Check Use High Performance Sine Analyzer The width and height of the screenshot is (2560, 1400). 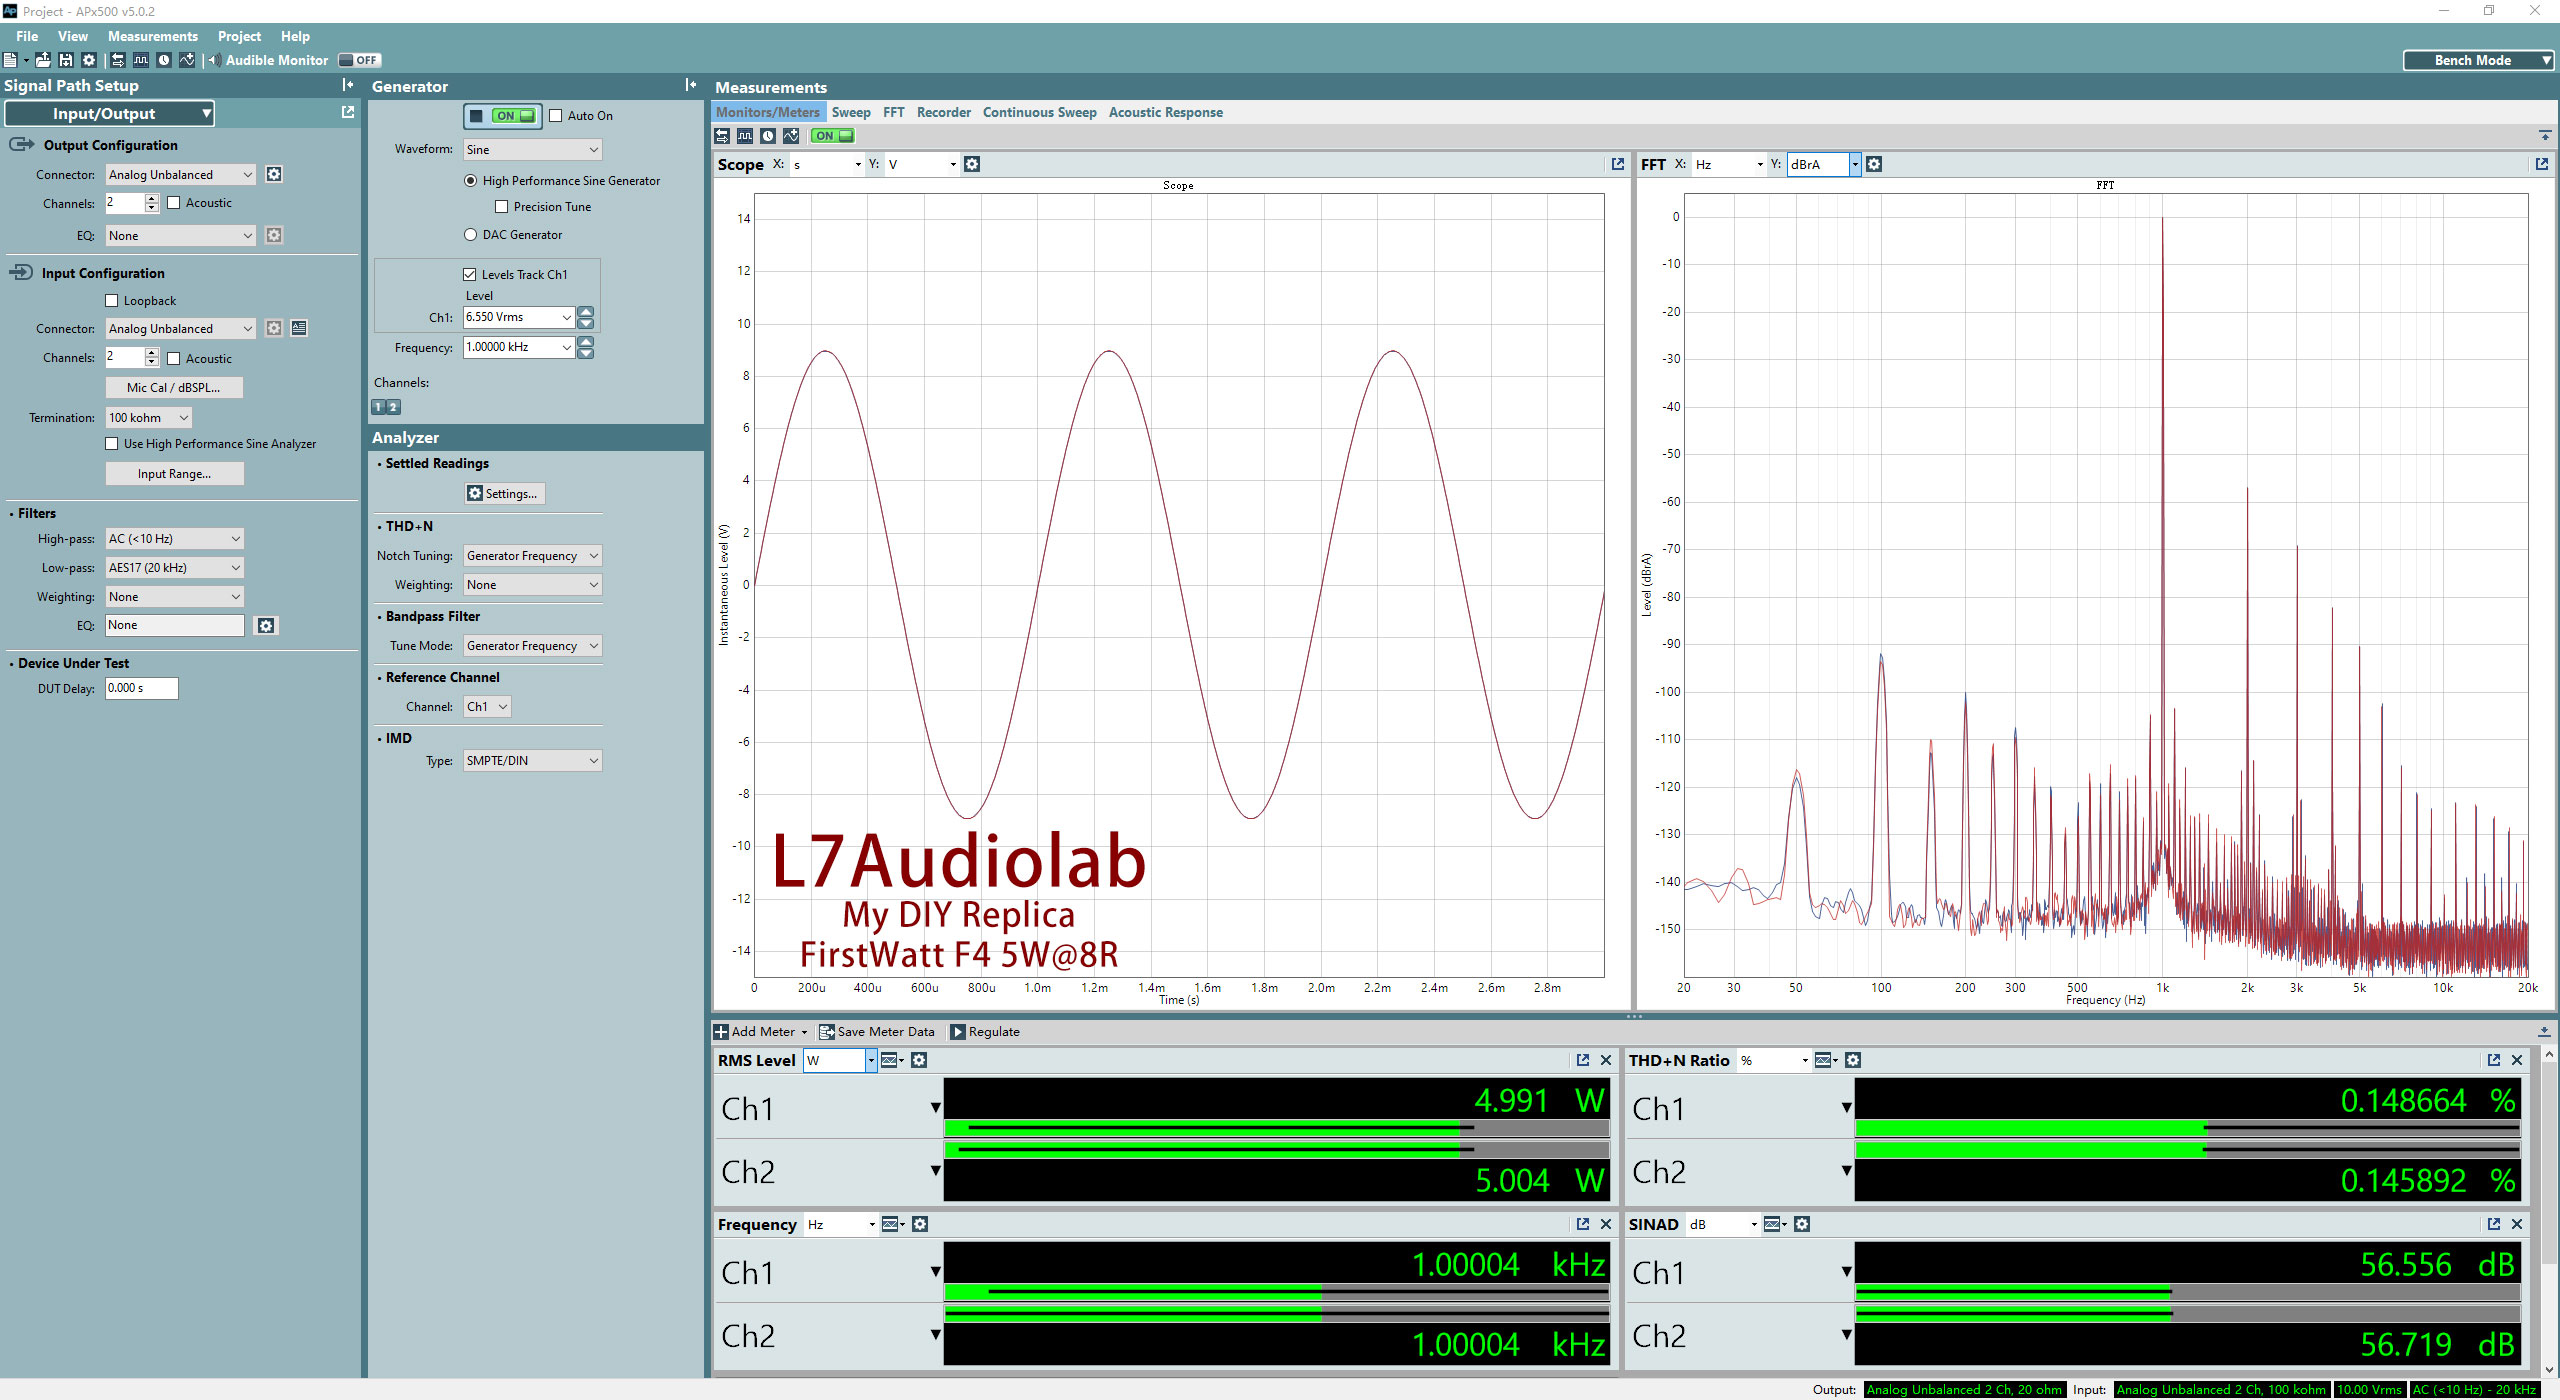click(x=112, y=444)
